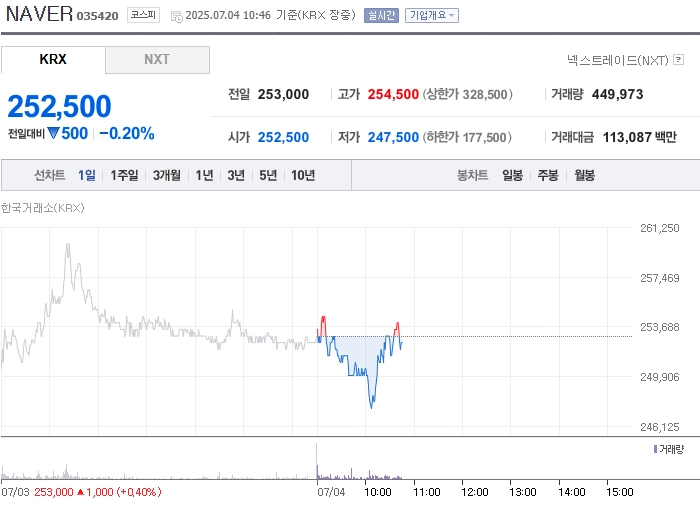Screen dimensions: 700x515
Task: Click the 시가 value 252,500
Action: pyautogui.click(x=283, y=137)
